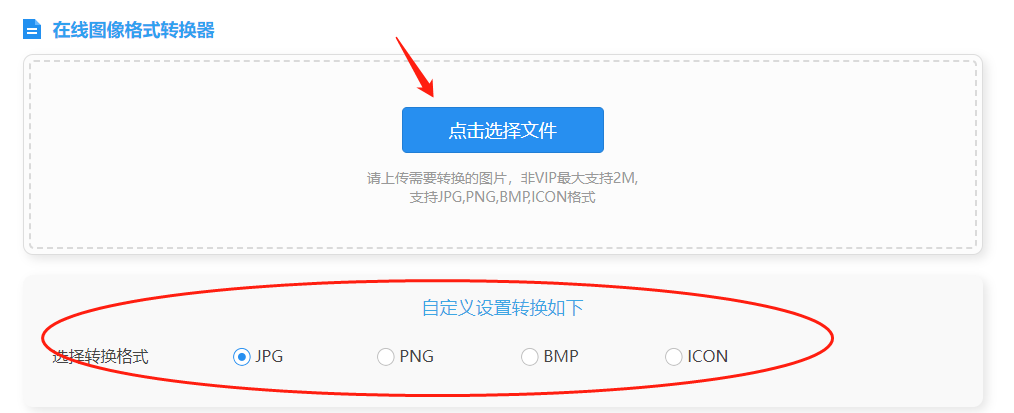The height and width of the screenshot is (413, 1014).
Task: Click the PNG format text label
Action: 416,356
